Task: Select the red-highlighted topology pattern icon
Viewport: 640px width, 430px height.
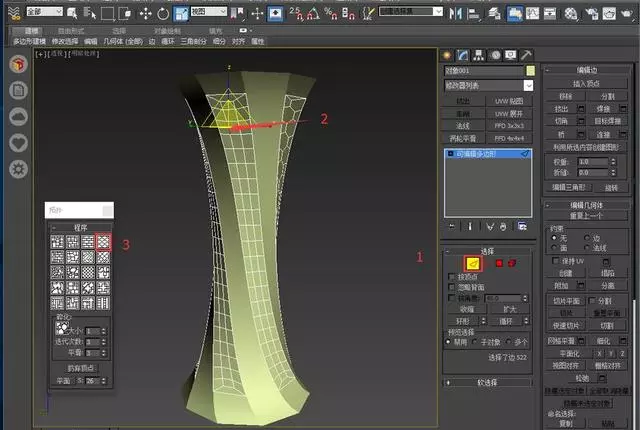Action: (x=103, y=242)
